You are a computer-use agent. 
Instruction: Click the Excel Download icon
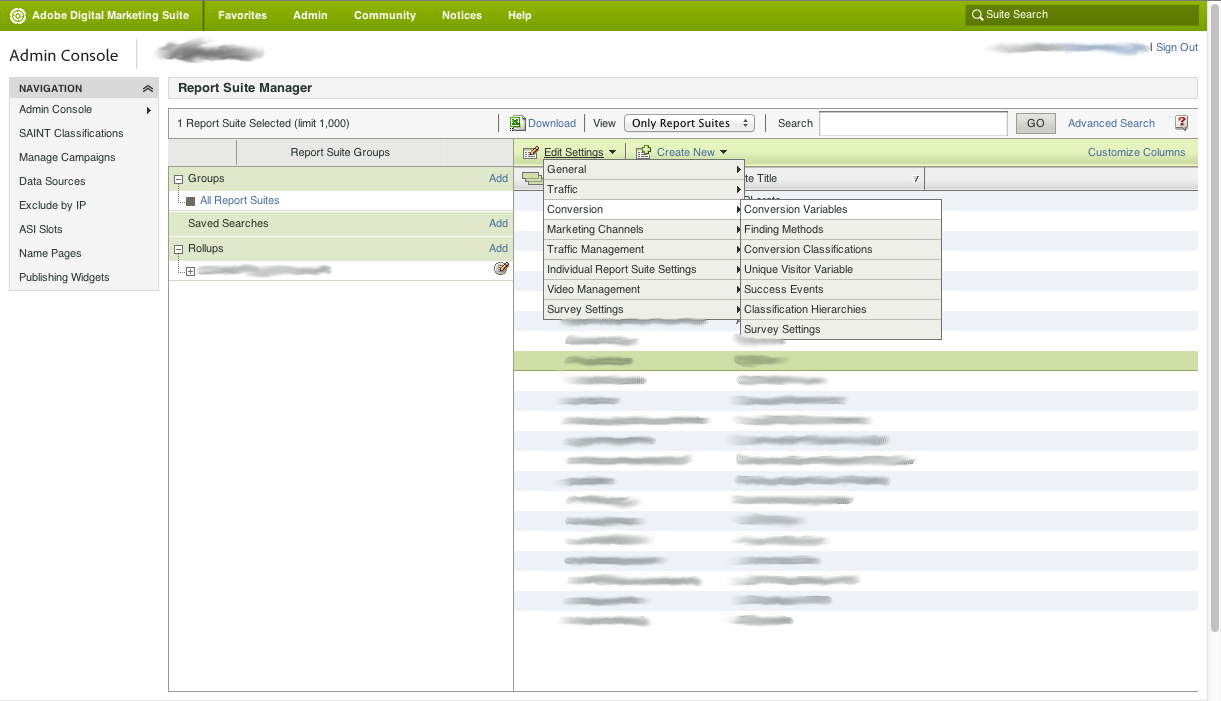tap(517, 123)
